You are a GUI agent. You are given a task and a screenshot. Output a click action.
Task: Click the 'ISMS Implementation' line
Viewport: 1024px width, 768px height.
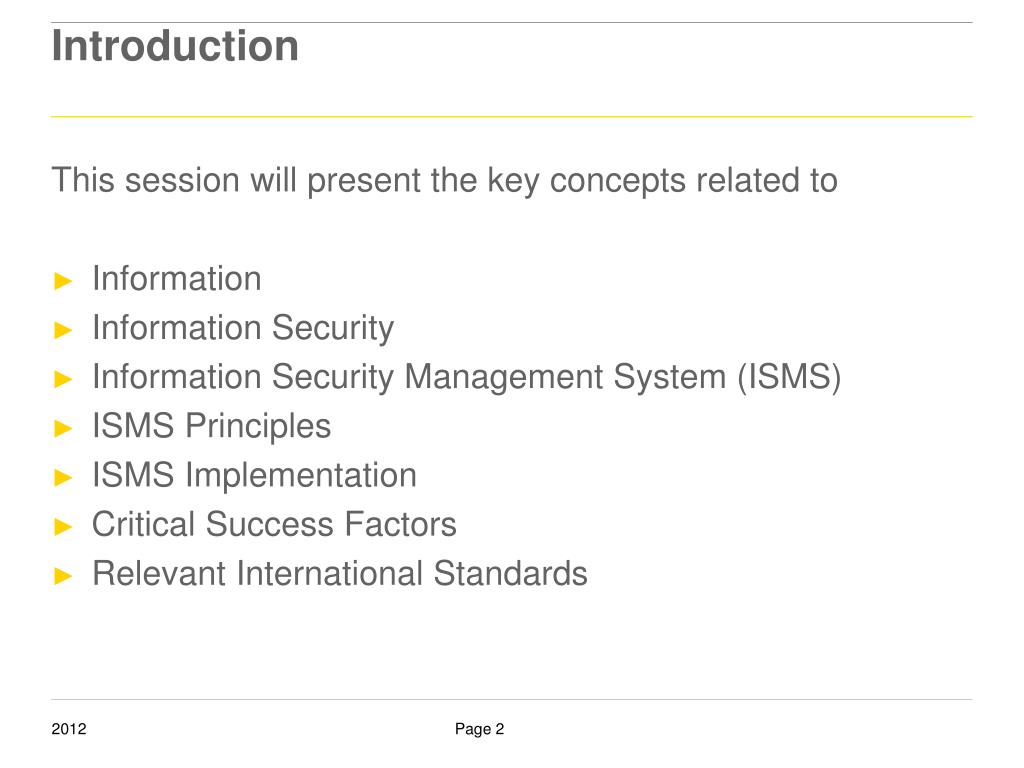[254, 475]
